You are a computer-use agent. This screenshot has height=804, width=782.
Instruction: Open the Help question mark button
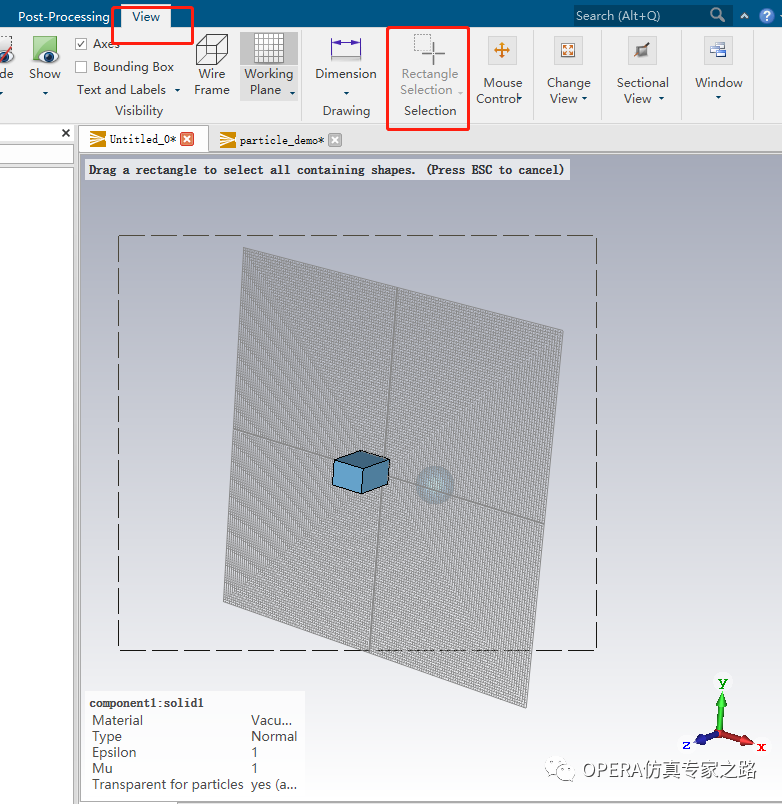tap(766, 16)
